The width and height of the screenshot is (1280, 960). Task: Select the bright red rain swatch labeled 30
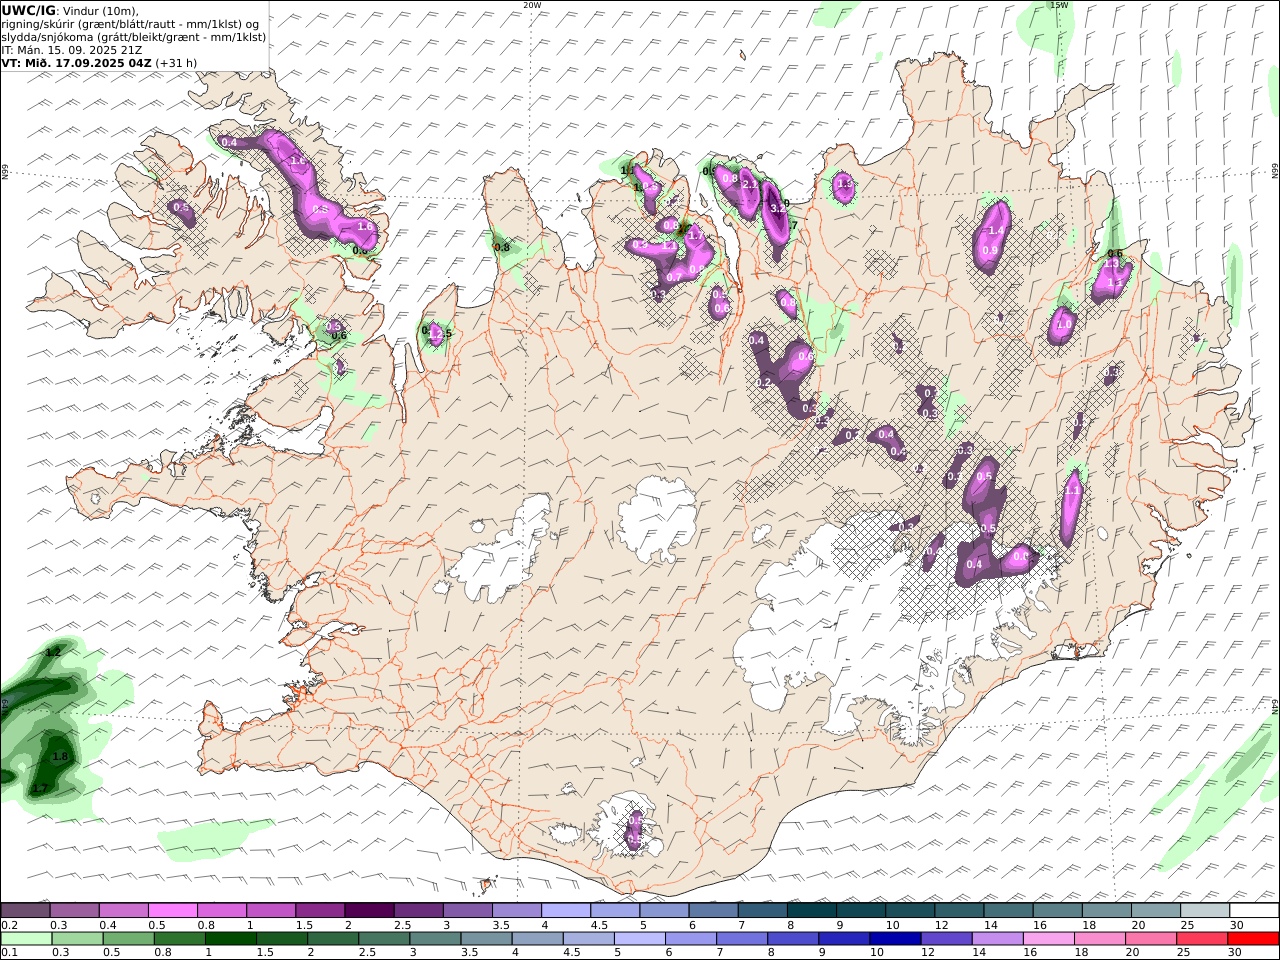tap(1252, 938)
